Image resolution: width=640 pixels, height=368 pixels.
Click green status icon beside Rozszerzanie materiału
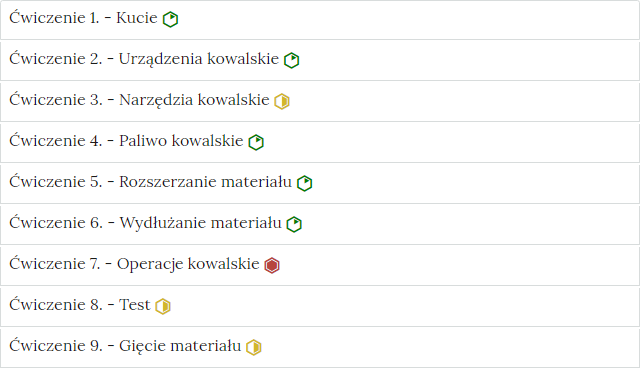(304, 183)
